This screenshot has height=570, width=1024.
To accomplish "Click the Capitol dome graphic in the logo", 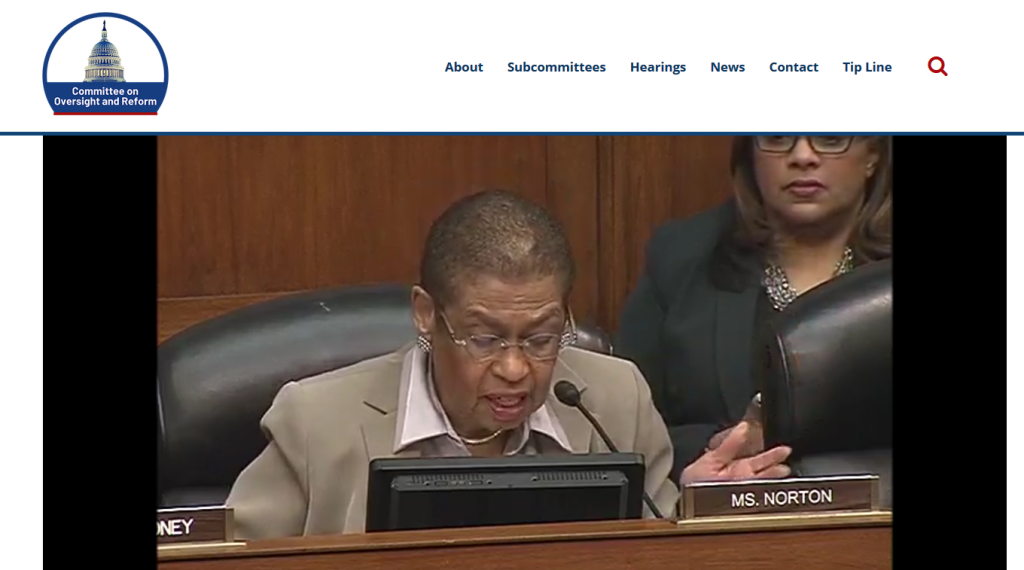I will click(x=105, y=53).
